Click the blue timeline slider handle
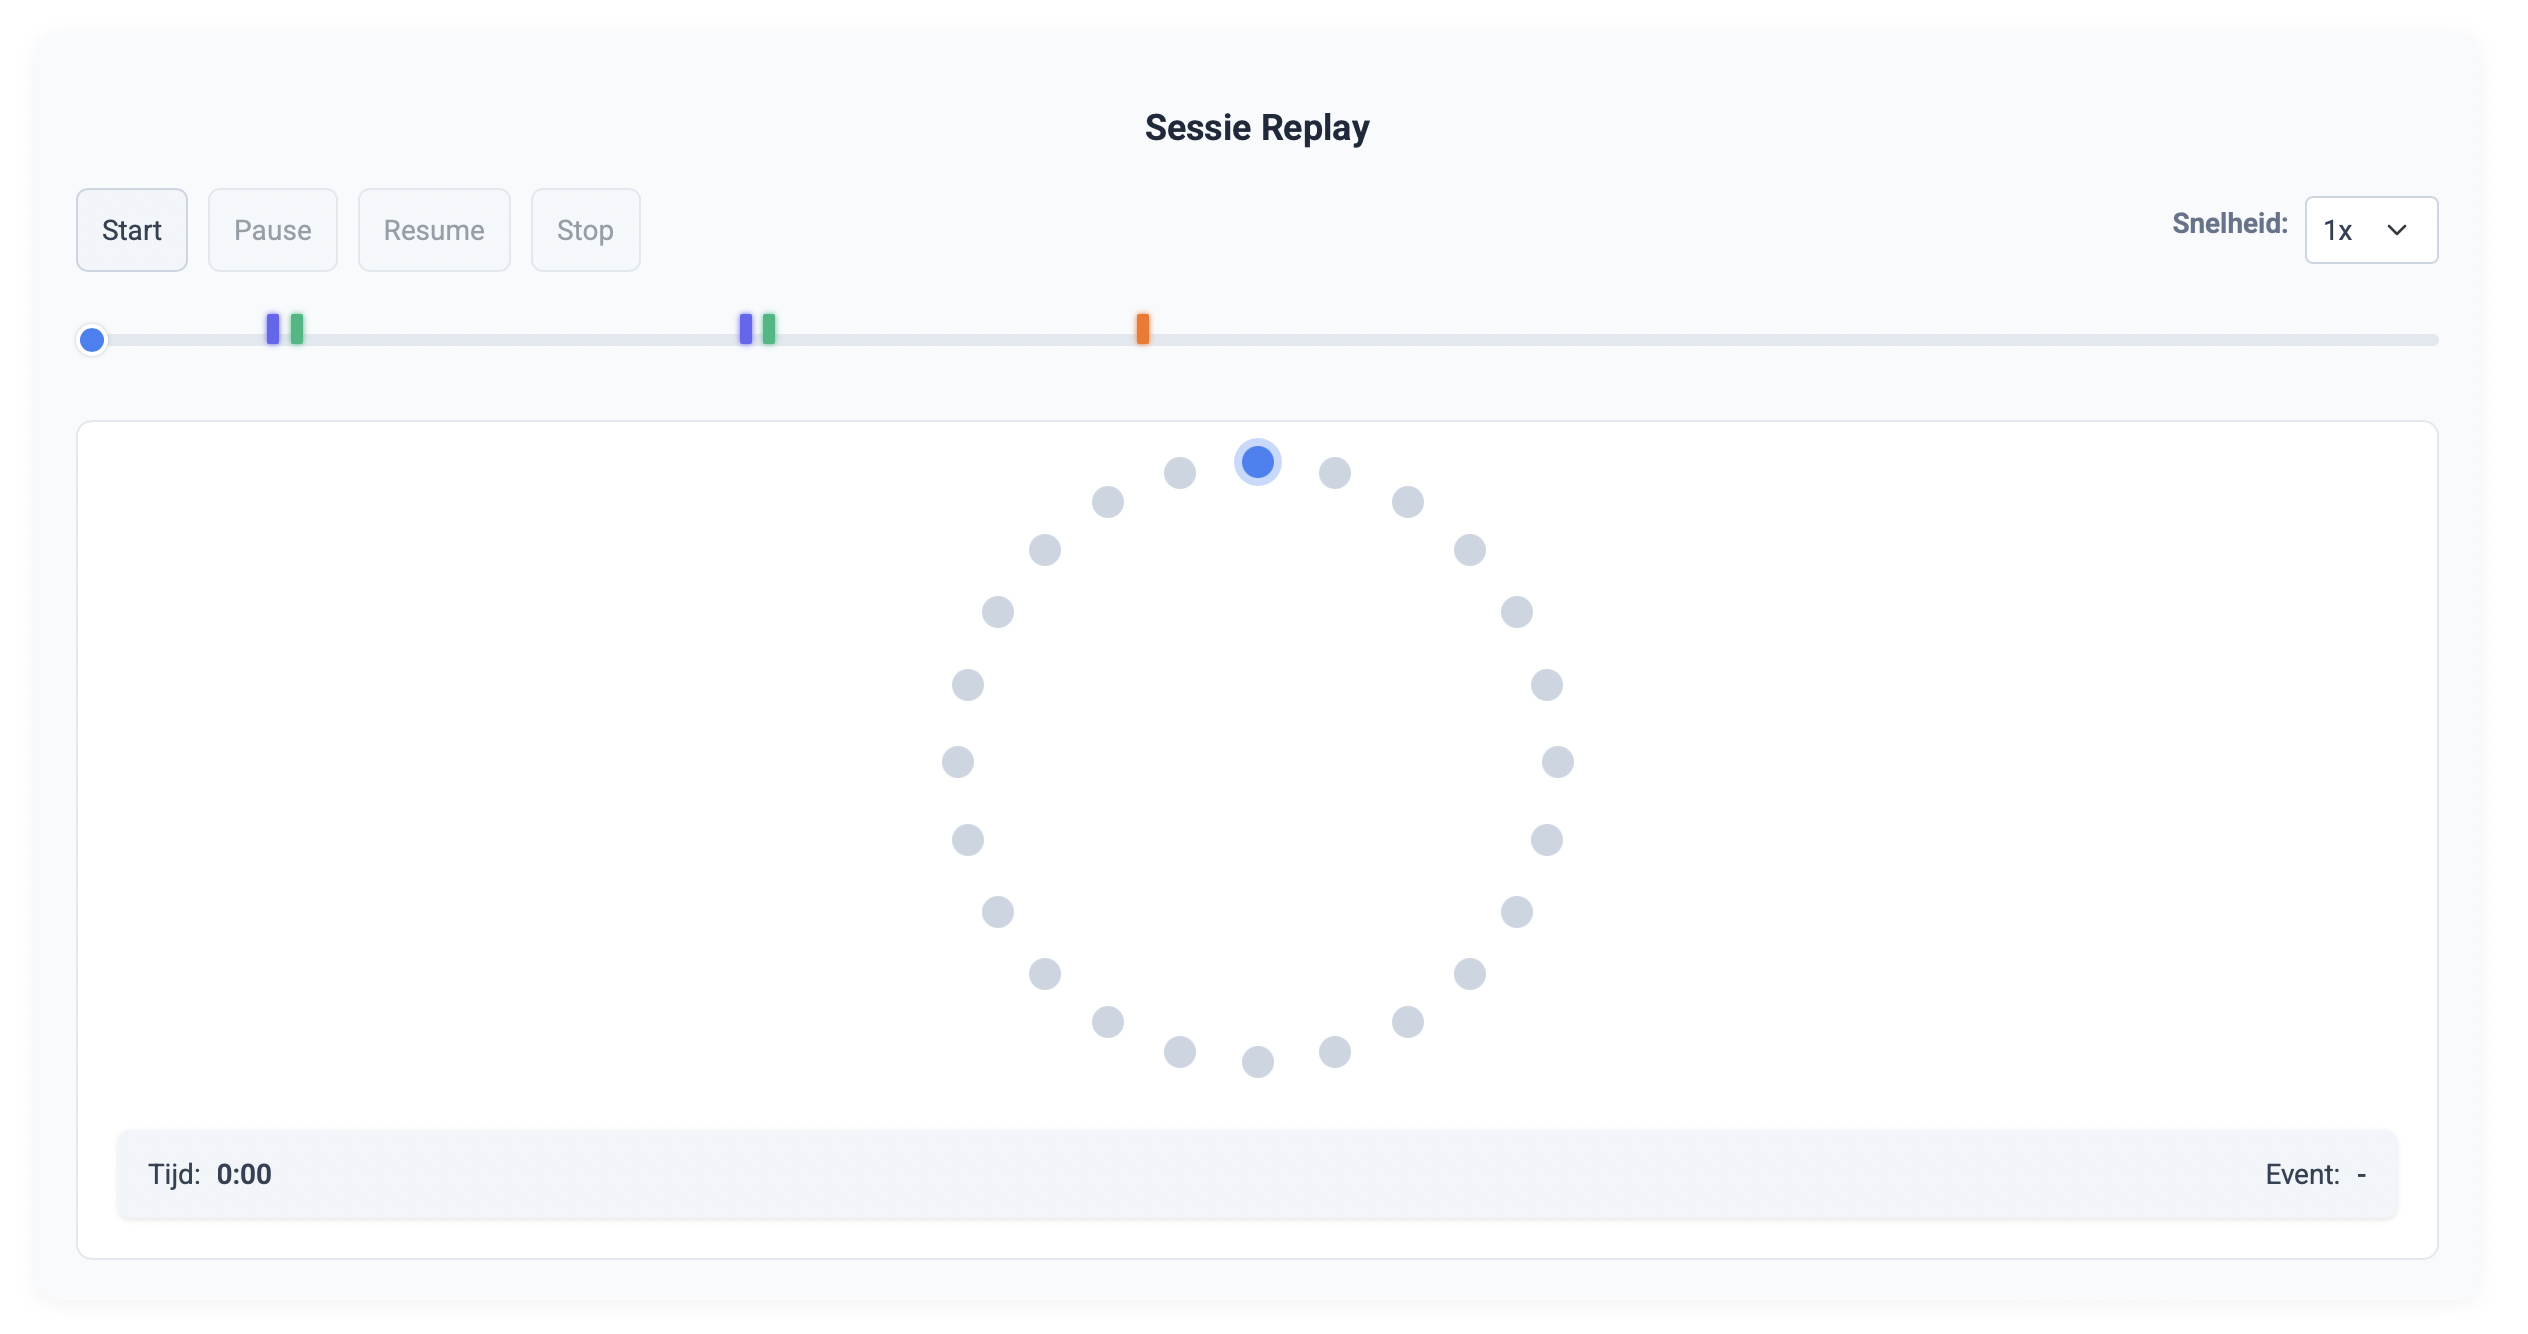This screenshot has height=1334, width=2528. (x=92, y=340)
